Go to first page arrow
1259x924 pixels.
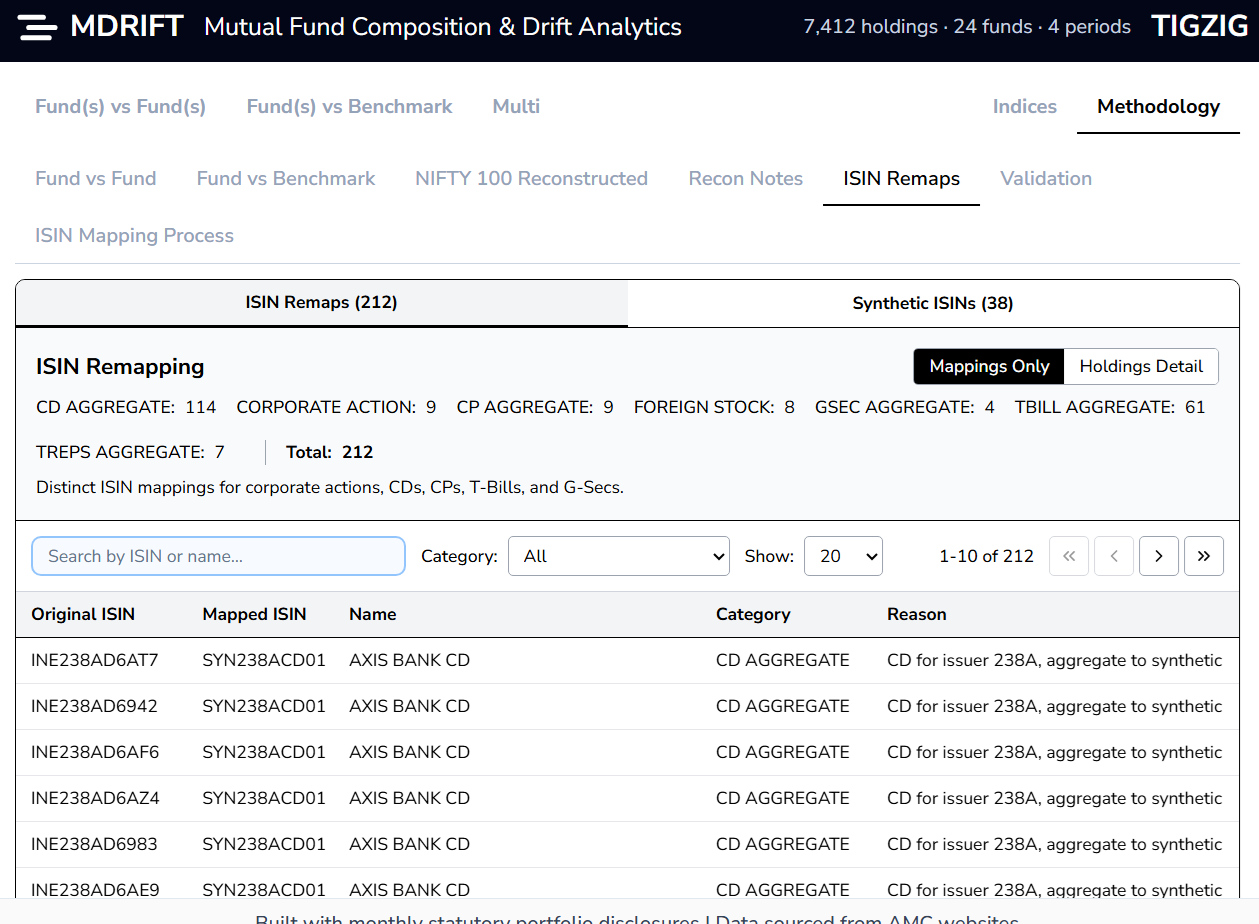pyautogui.click(x=1068, y=556)
